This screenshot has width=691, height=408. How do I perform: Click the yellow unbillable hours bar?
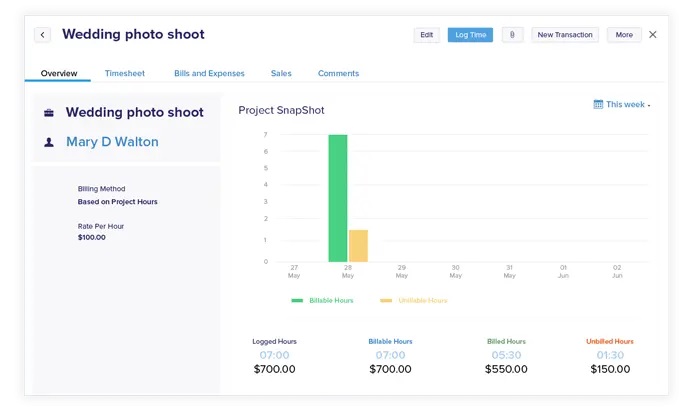(x=358, y=246)
